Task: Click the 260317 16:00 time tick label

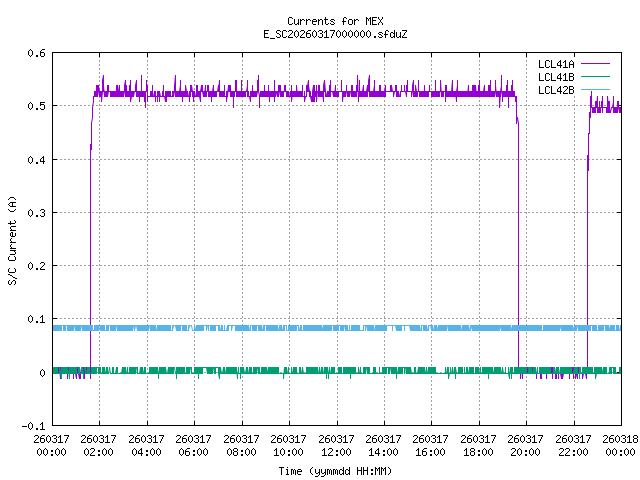Action: coord(431,445)
